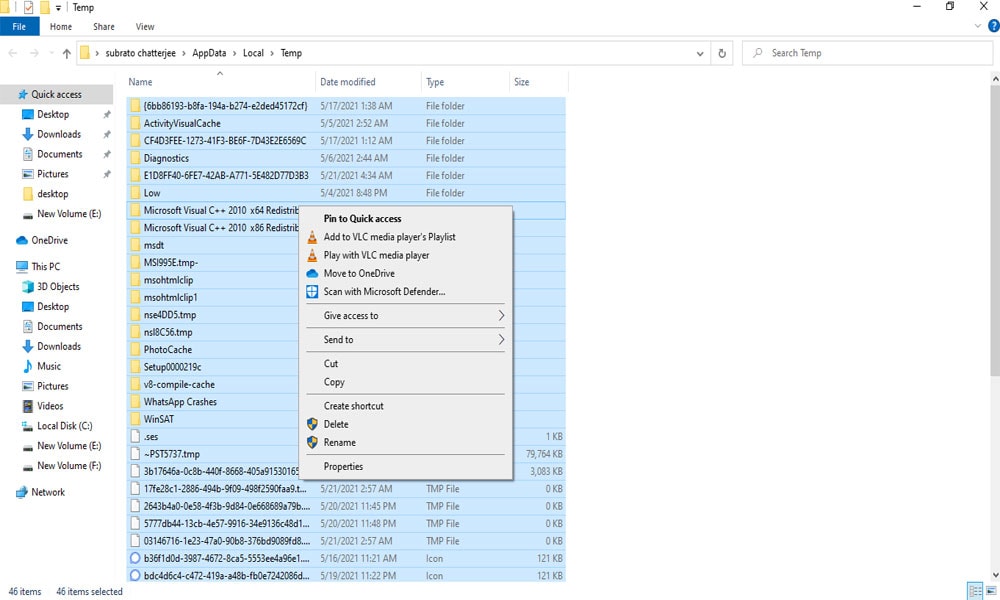Image resolution: width=1000 pixels, height=600 pixels.
Task: Click the Defender icon beside Scan option
Action: pyautogui.click(x=312, y=292)
